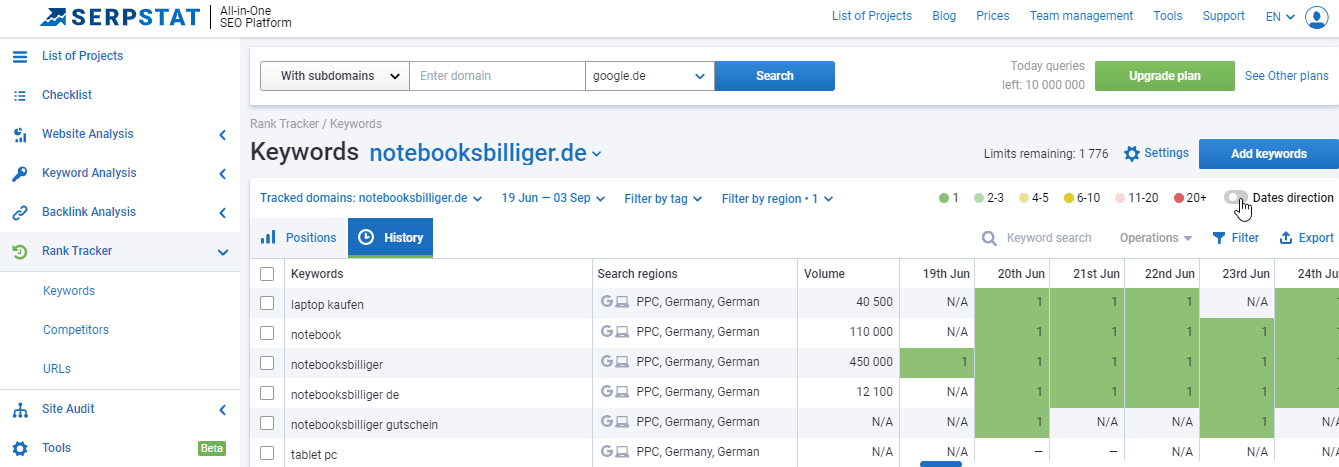Select the laptop kaufen row checkbox
Image resolution: width=1339 pixels, height=467 pixels.
[267, 302]
